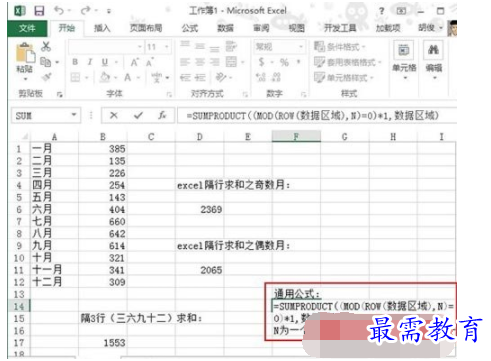Toggle Bold formatting

tap(75, 62)
